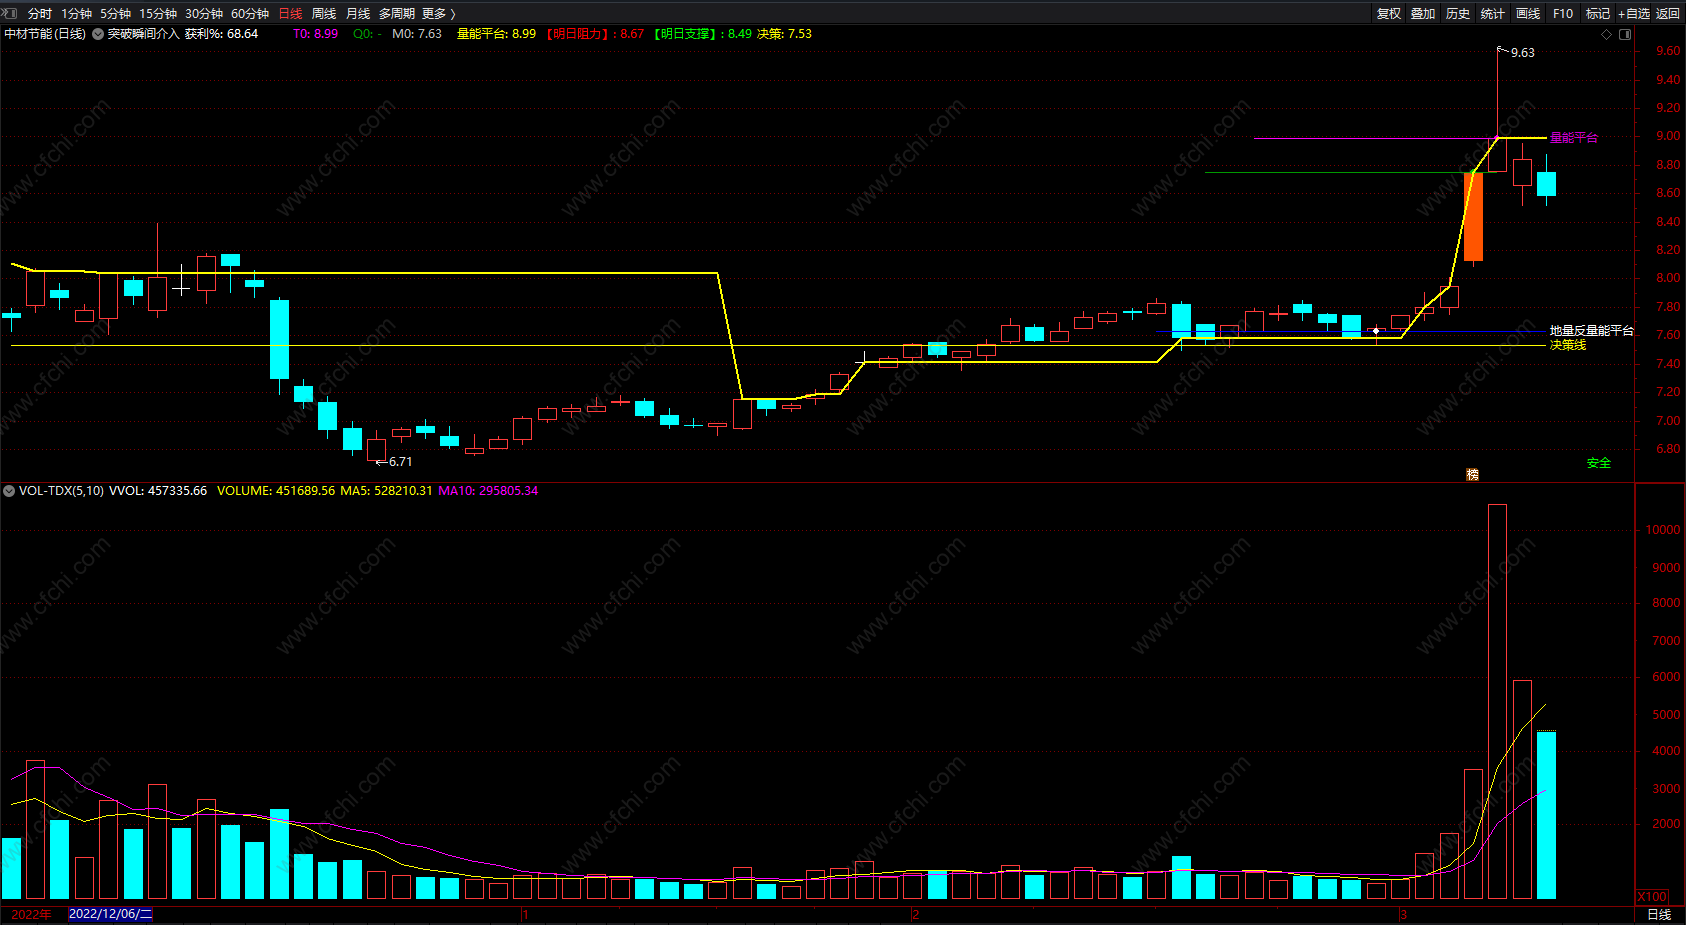The image size is (1686, 925).
Task: Click the 日线 label at bottom right
Action: 1659,915
